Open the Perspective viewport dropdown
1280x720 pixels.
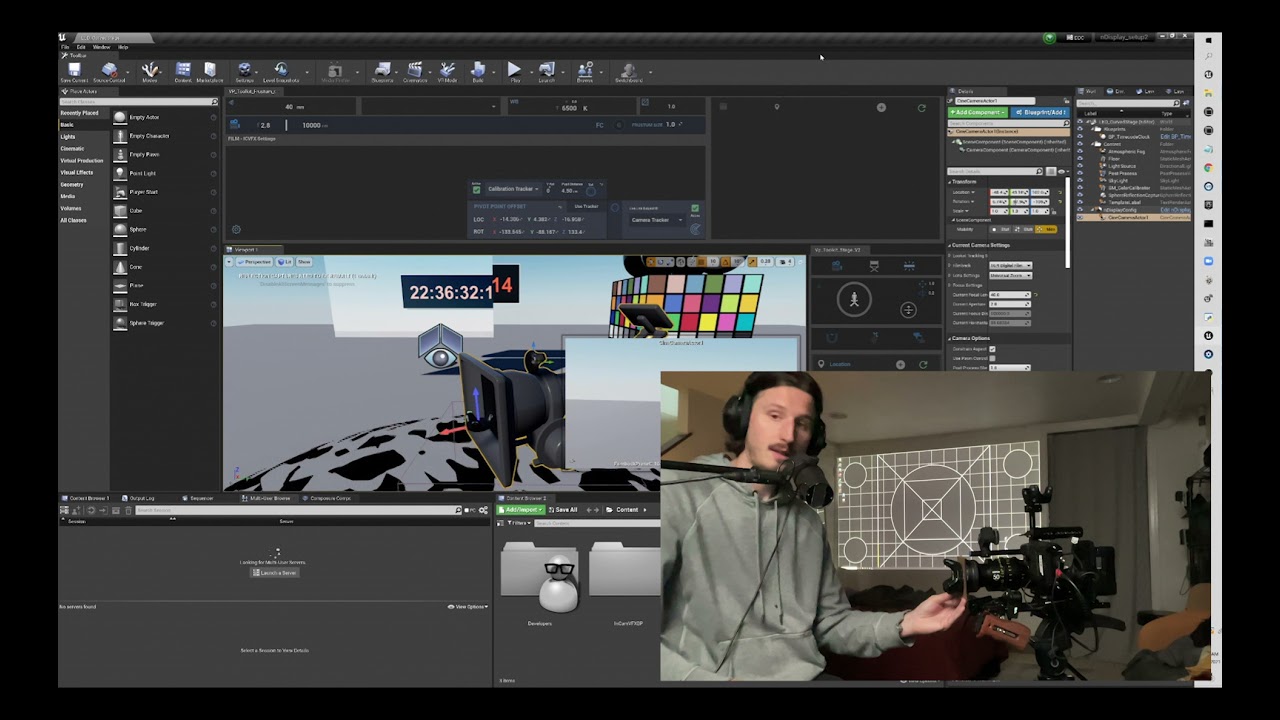pos(255,262)
